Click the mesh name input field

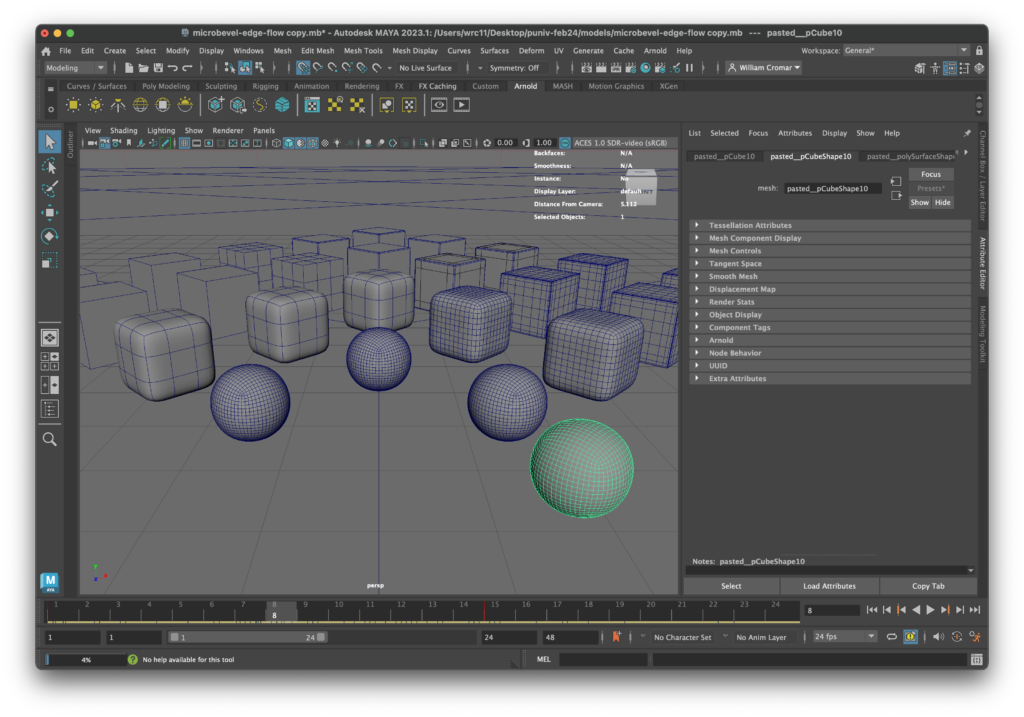(x=832, y=188)
